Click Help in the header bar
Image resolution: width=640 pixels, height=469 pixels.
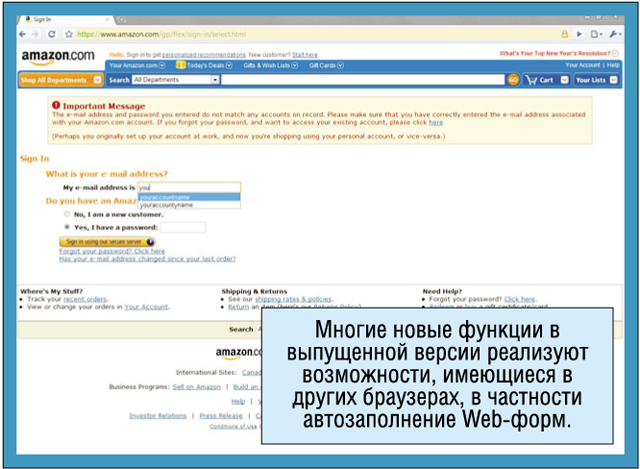tap(613, 65)
